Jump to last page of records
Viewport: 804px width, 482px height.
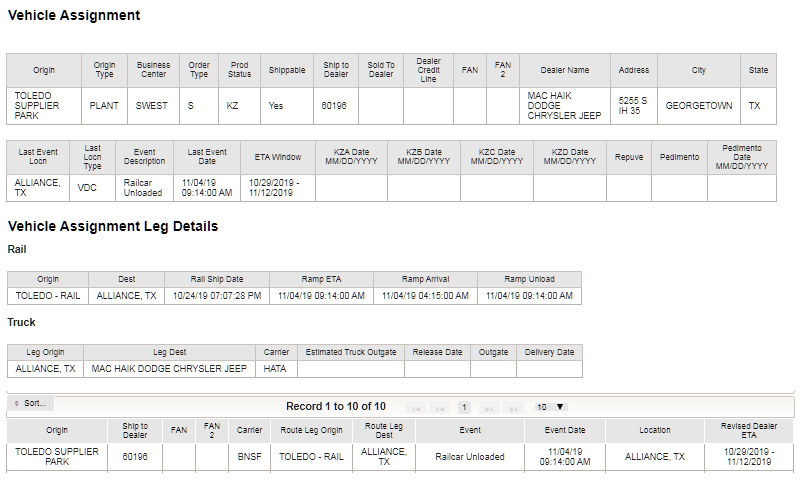(513, 408)
